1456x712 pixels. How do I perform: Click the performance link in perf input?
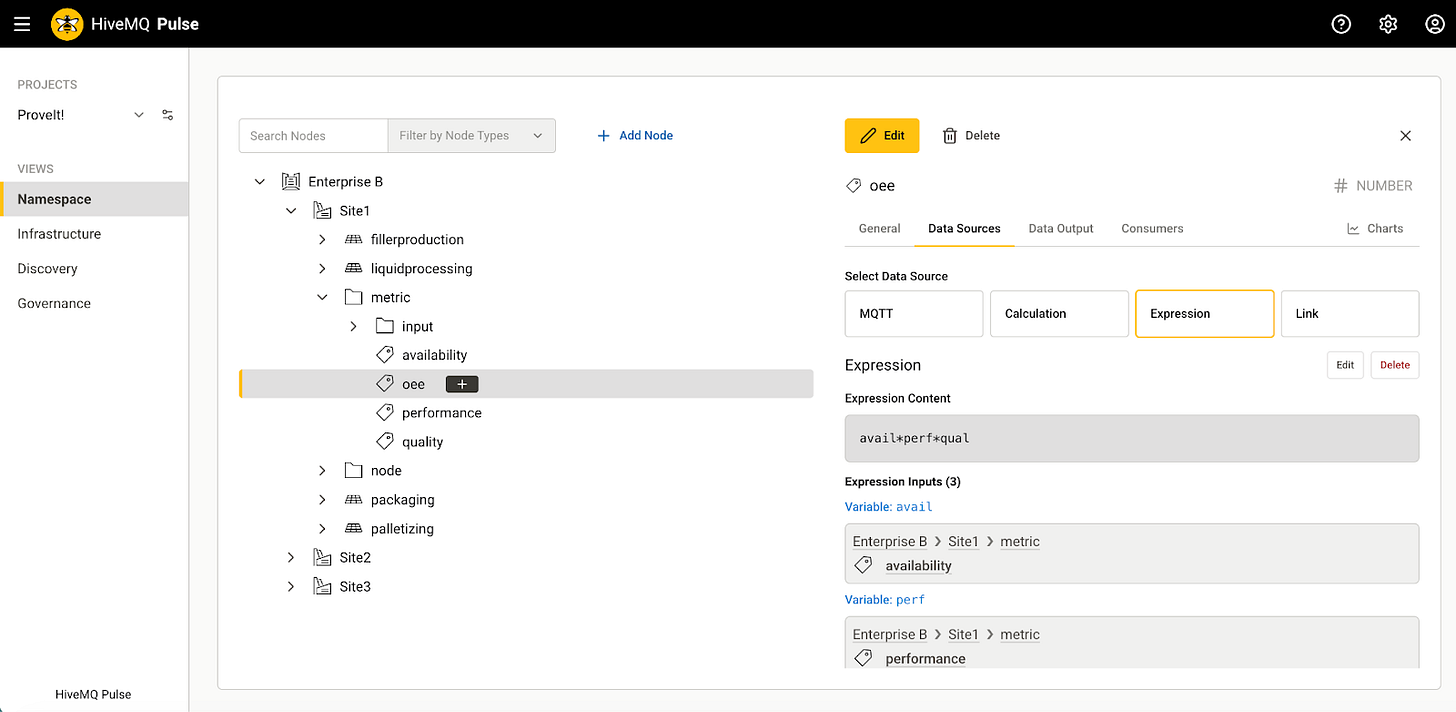(x=925, y=659)
